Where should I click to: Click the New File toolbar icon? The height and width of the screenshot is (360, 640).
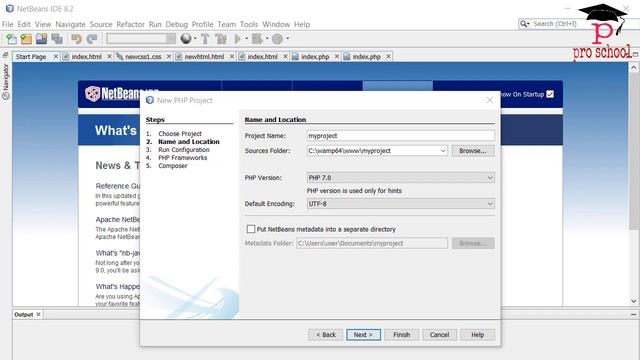pos(11,39)
